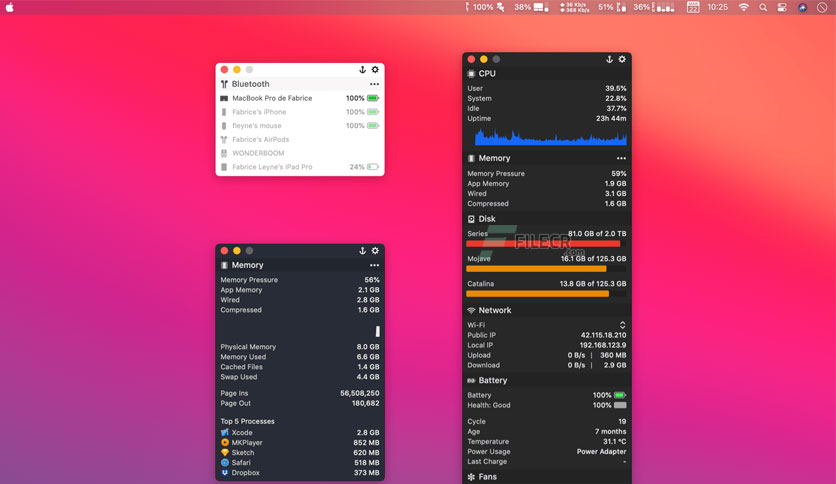Click the fan icon in menu bar

(x=501, y=7)
